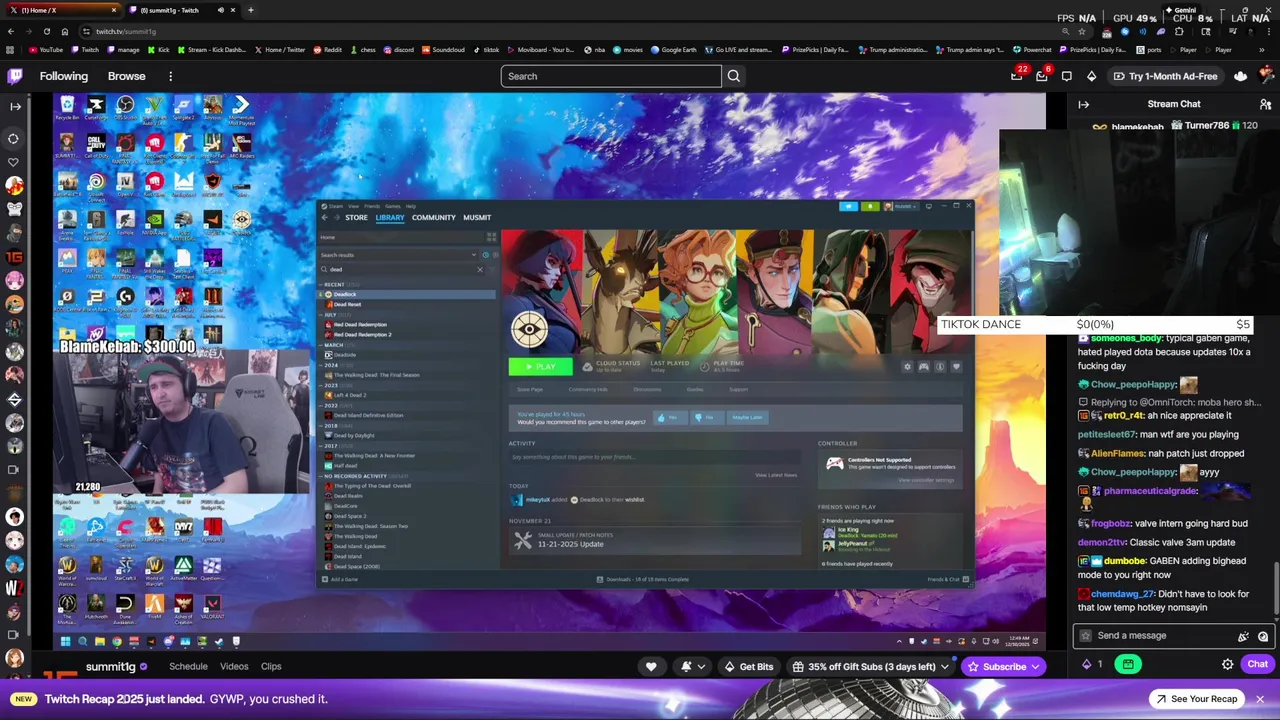Click the address bar showing twitch.tv/summit1g
The image size is (1280, 720).
(570, 31)
